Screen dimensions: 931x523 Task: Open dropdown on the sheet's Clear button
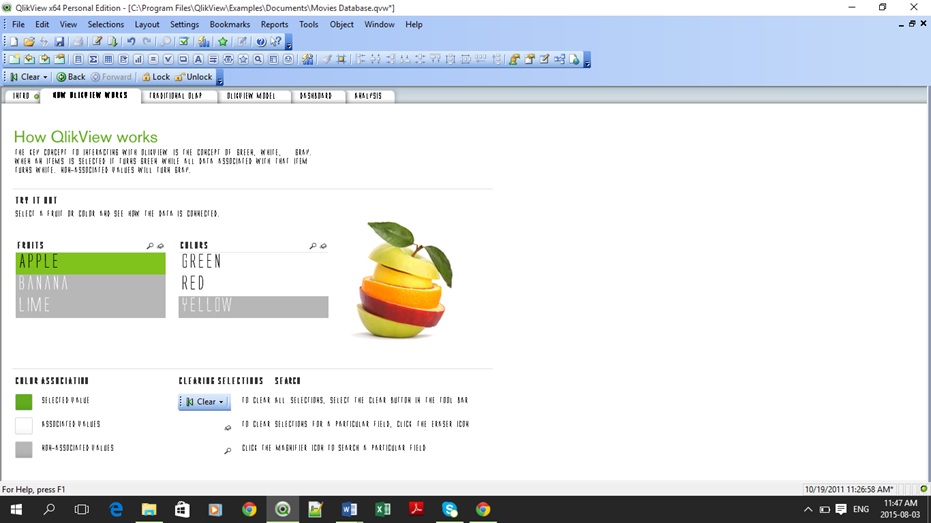click(x=221, y=402)
